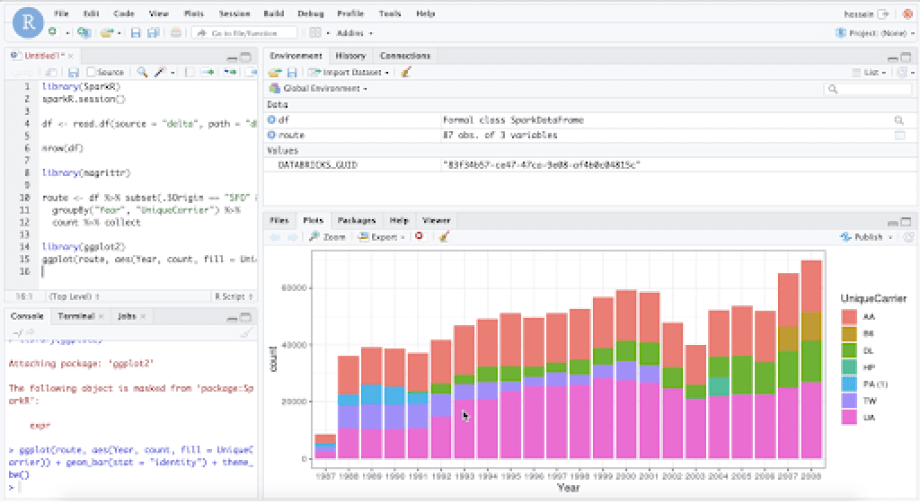
Task: Click the new file icon in main toolbar
Action: pos(52,33)
